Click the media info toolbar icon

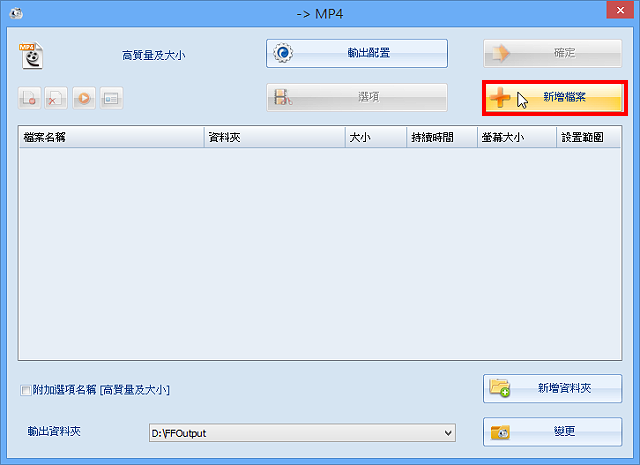coord(111,98)
